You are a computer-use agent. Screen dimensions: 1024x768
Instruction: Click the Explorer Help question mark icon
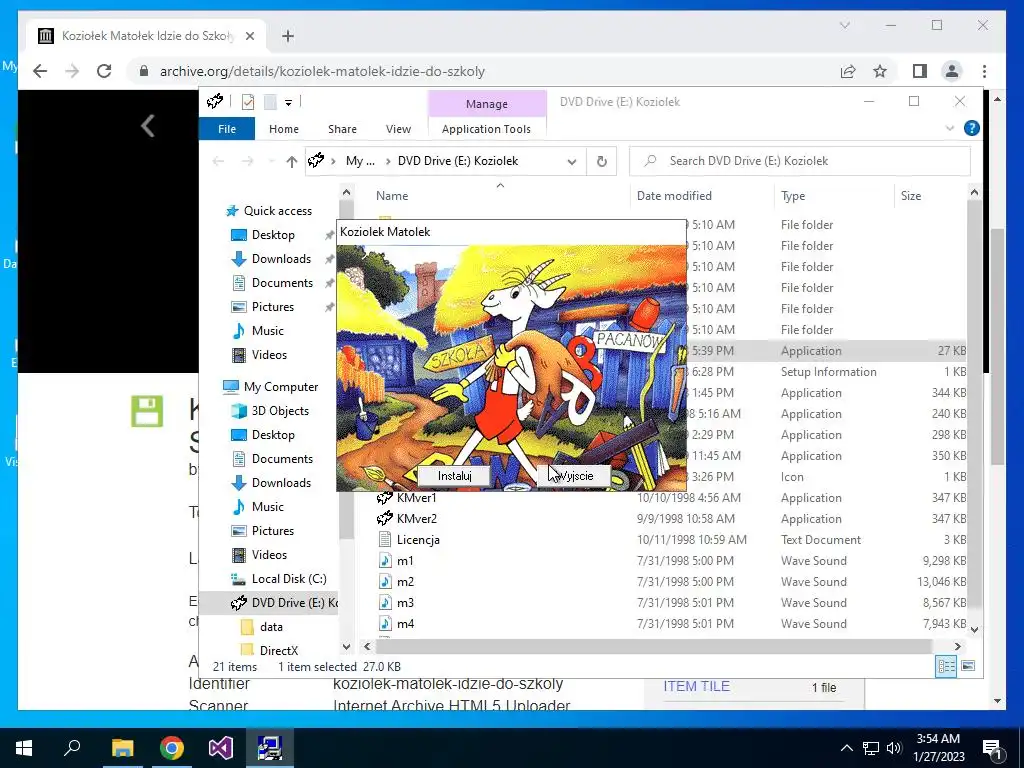coord(971,128)
